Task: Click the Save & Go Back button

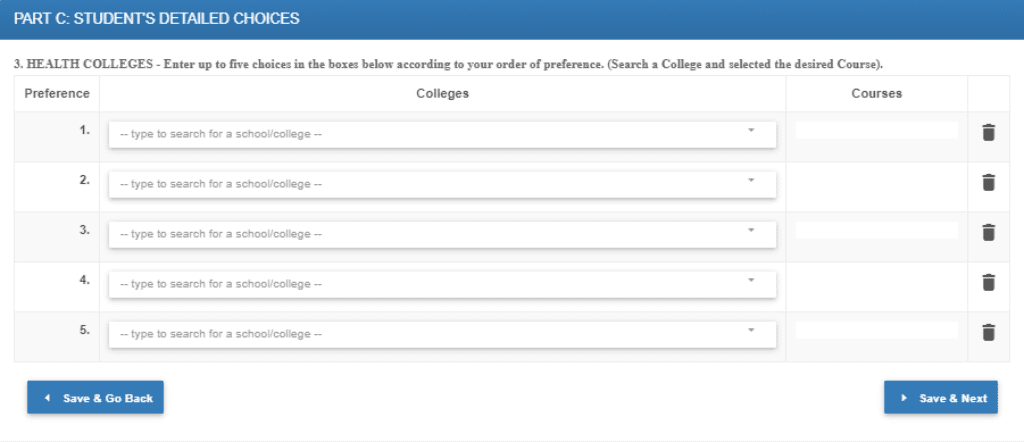Action: [95, 398]
